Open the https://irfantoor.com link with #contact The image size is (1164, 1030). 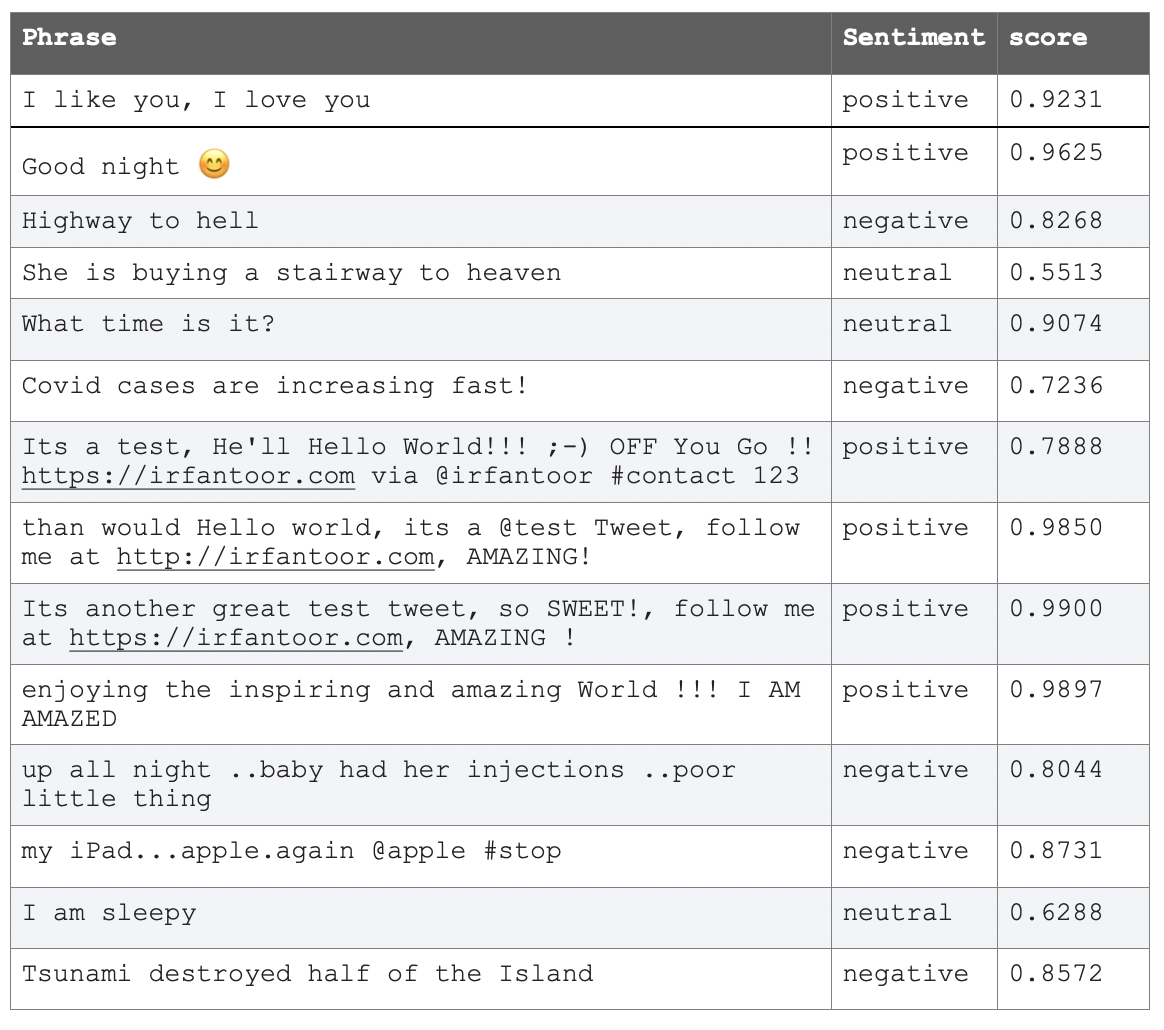[189, 476]
